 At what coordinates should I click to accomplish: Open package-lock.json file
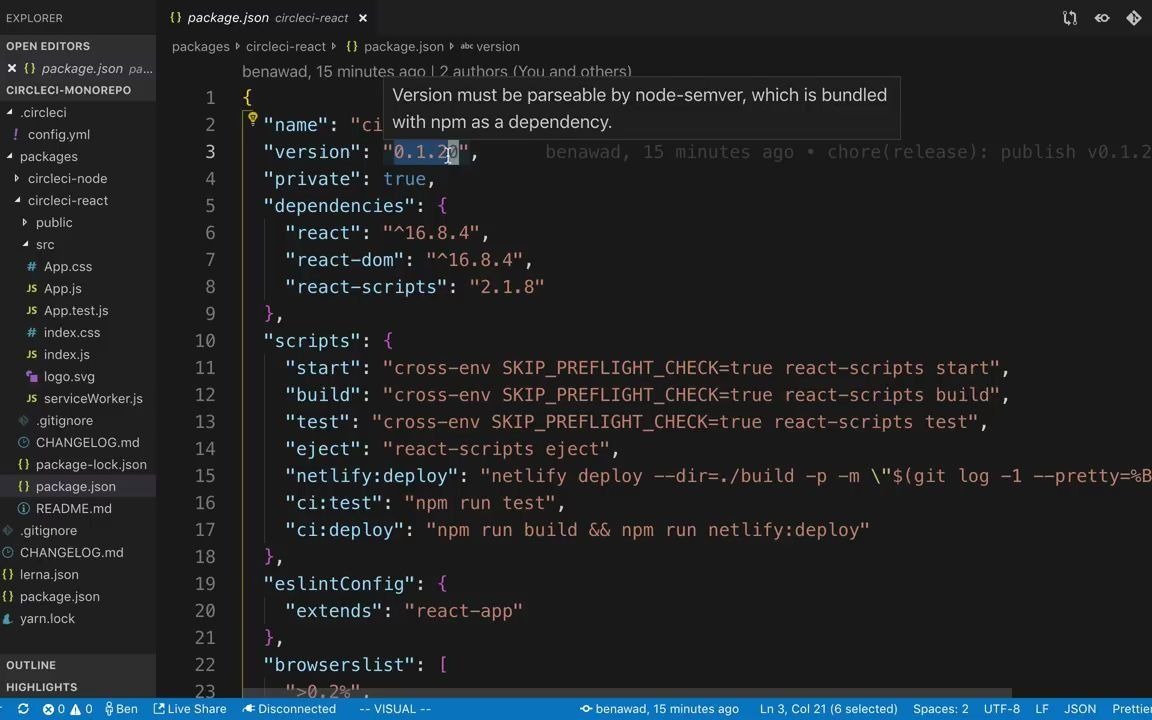(x=91, y=465)
